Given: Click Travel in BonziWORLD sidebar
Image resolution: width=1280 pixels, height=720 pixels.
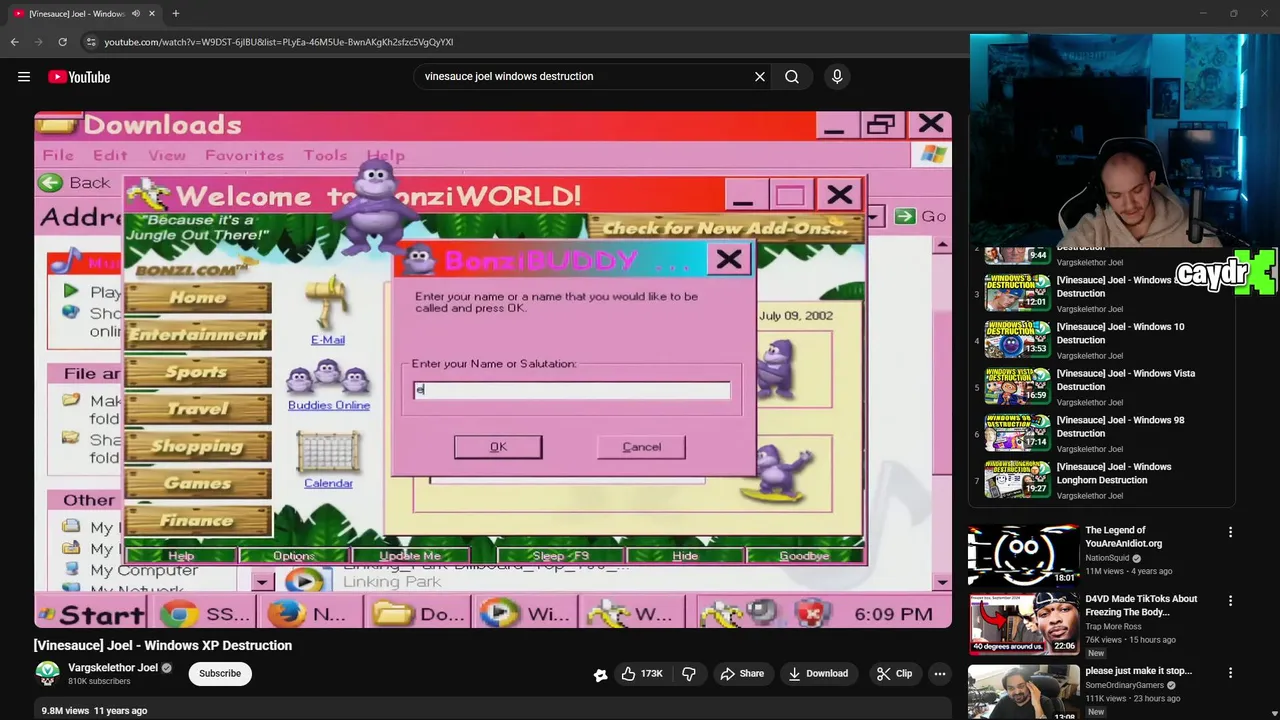Looking at the screenshot, I should click(197, 409).
